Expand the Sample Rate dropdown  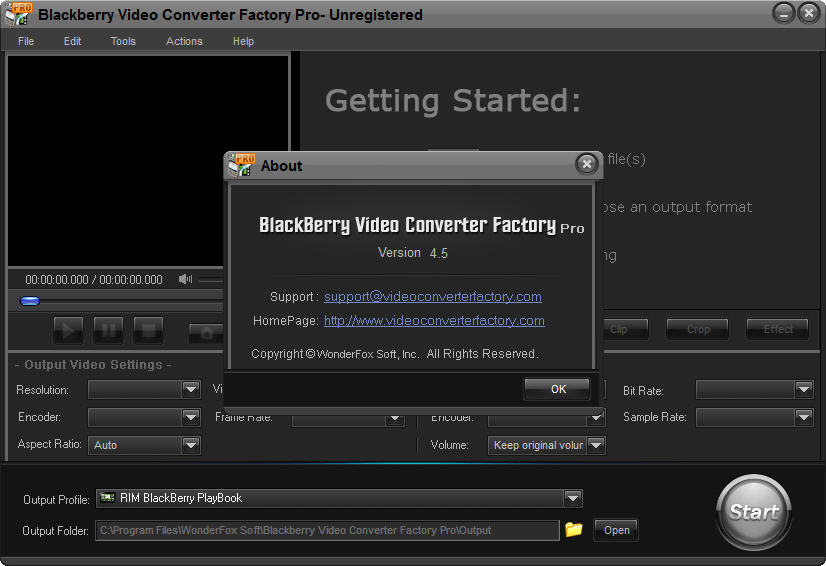804,417
